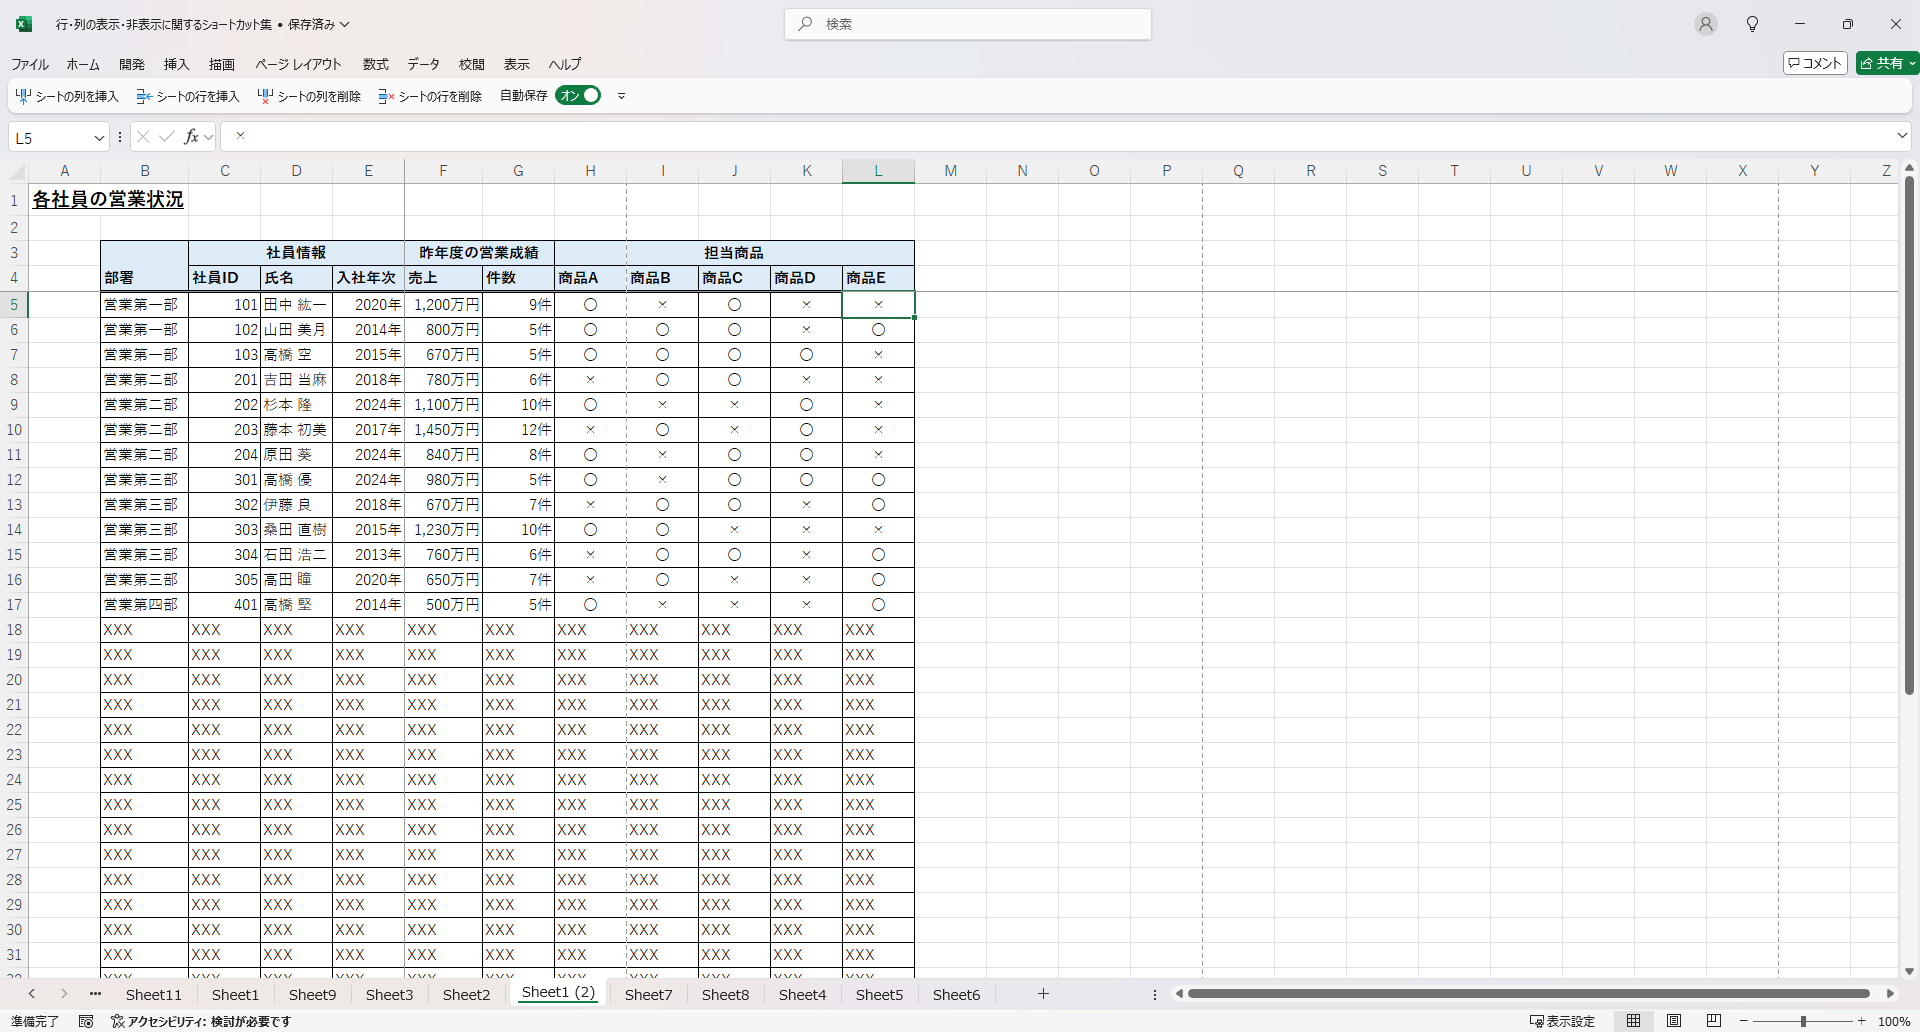1920x1032 pixels.
Task: Switch to the Sheet7 tab
Action: pos(648,994)
